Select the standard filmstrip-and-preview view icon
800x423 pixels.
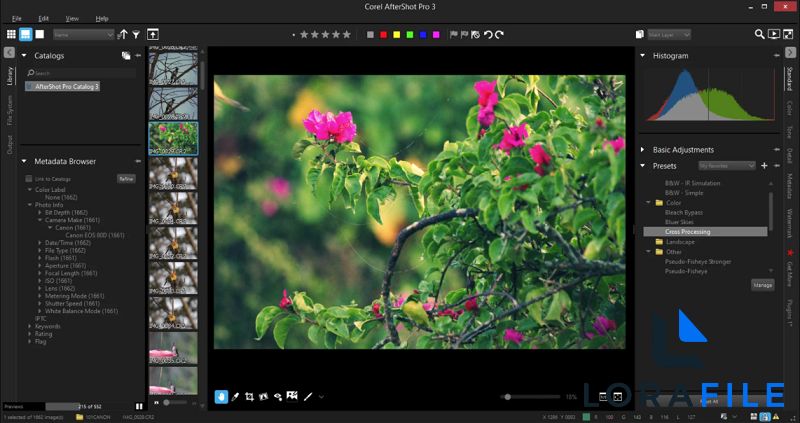pyautogui.click(x=26, y=34)
